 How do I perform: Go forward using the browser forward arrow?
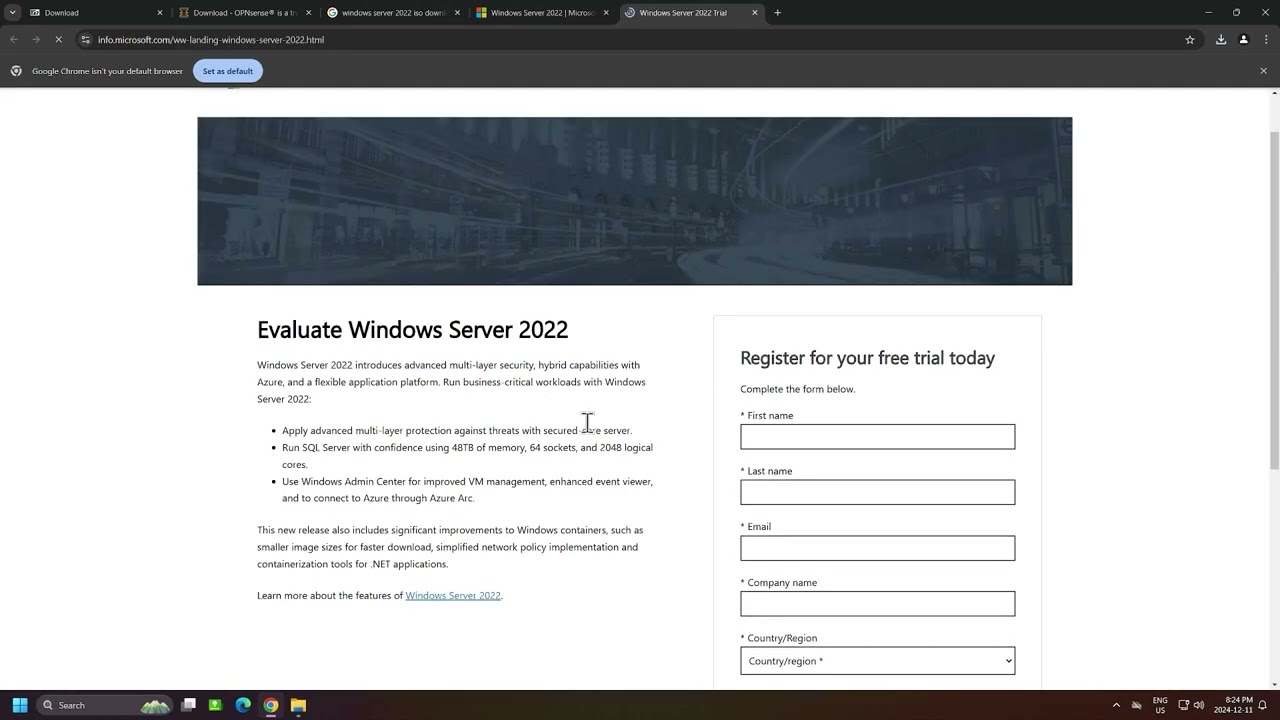point(35,40)
